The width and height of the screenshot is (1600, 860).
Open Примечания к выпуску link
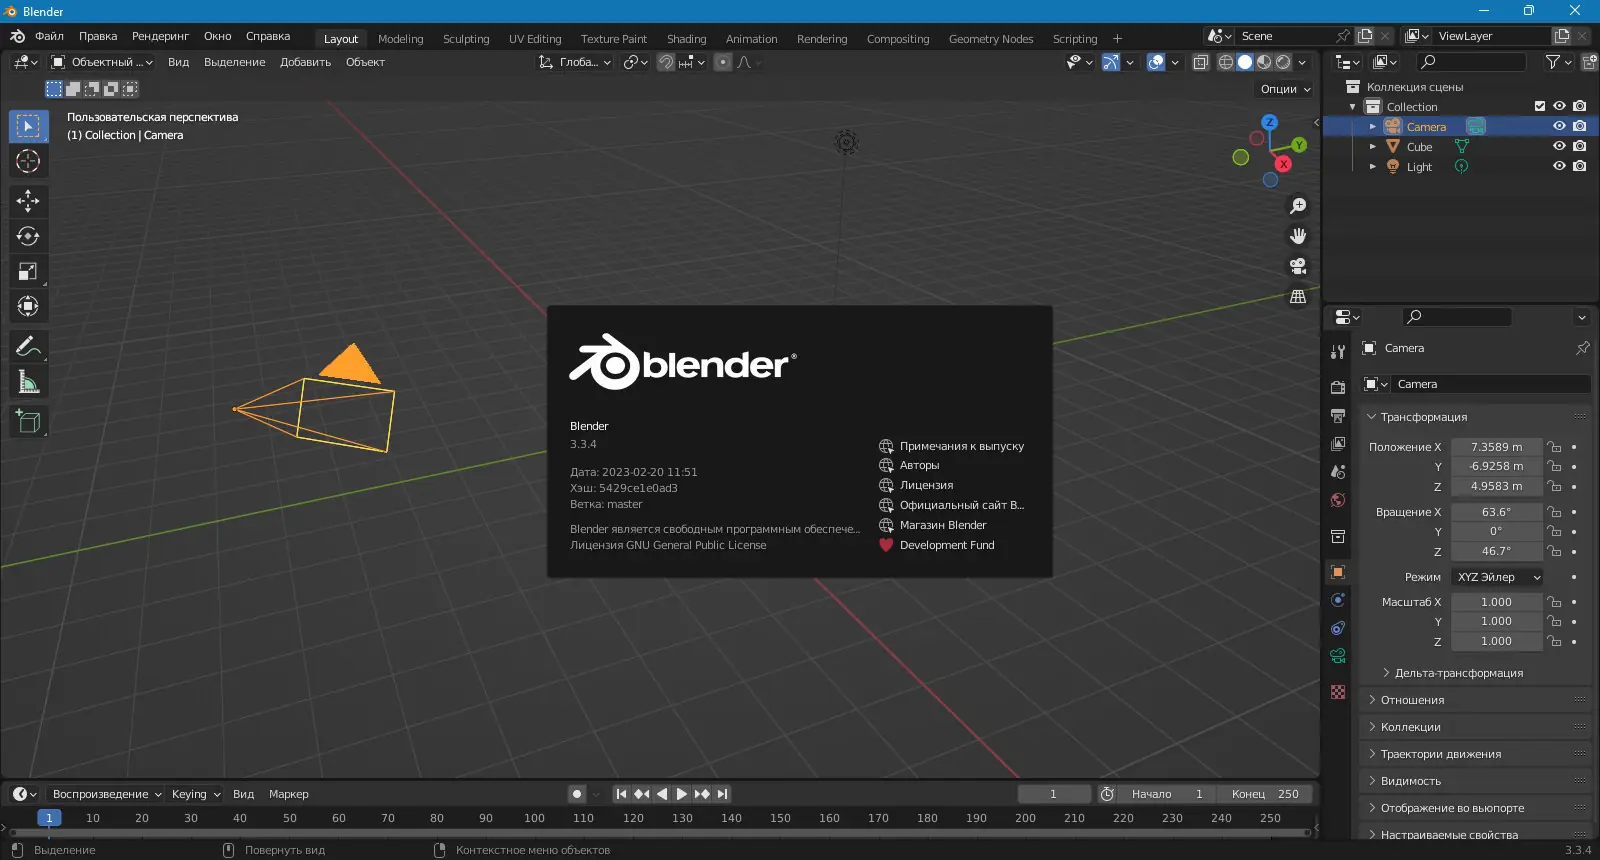951,446
